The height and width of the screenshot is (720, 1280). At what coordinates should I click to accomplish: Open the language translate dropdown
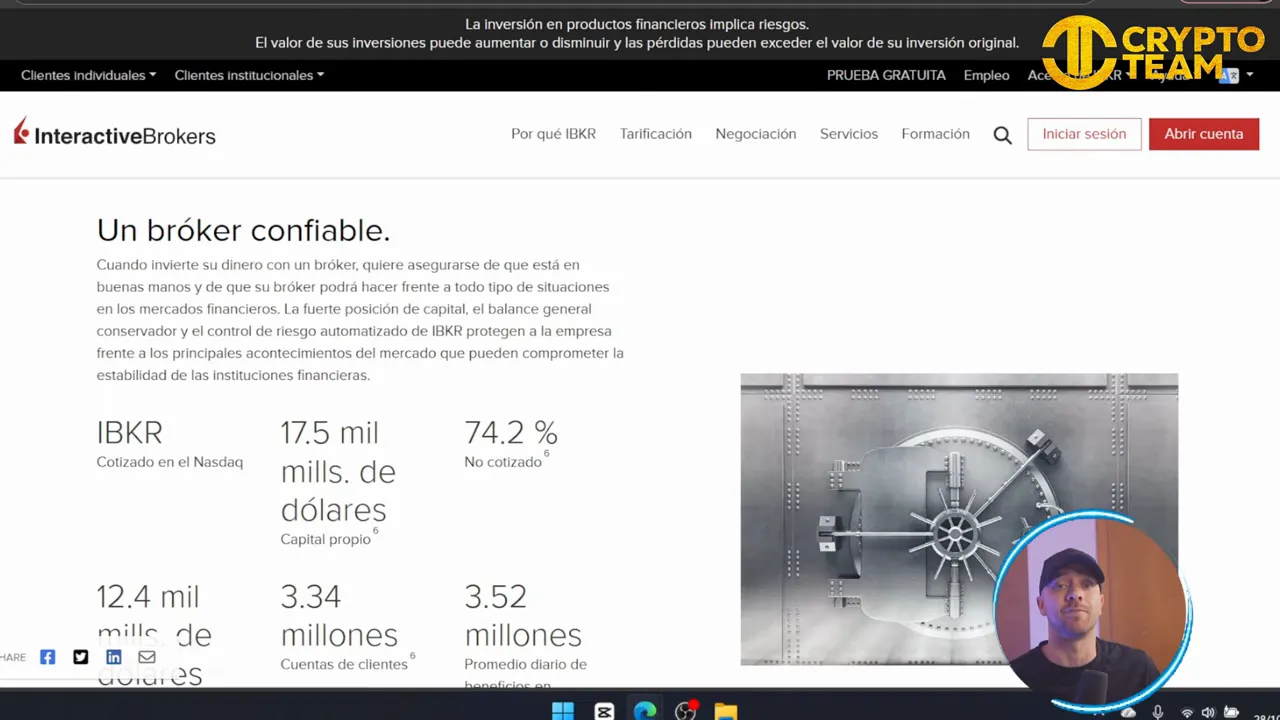coord(1235,75)
